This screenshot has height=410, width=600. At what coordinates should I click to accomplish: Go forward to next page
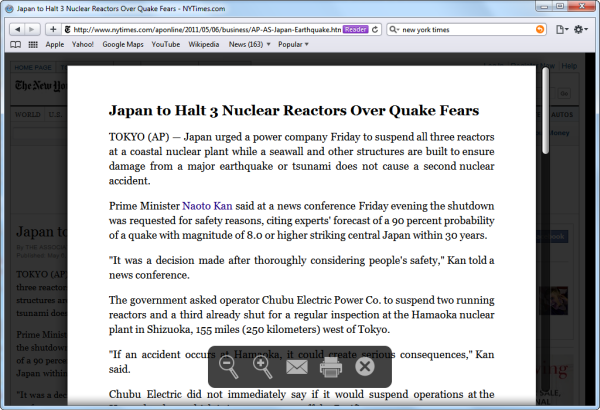32,29
